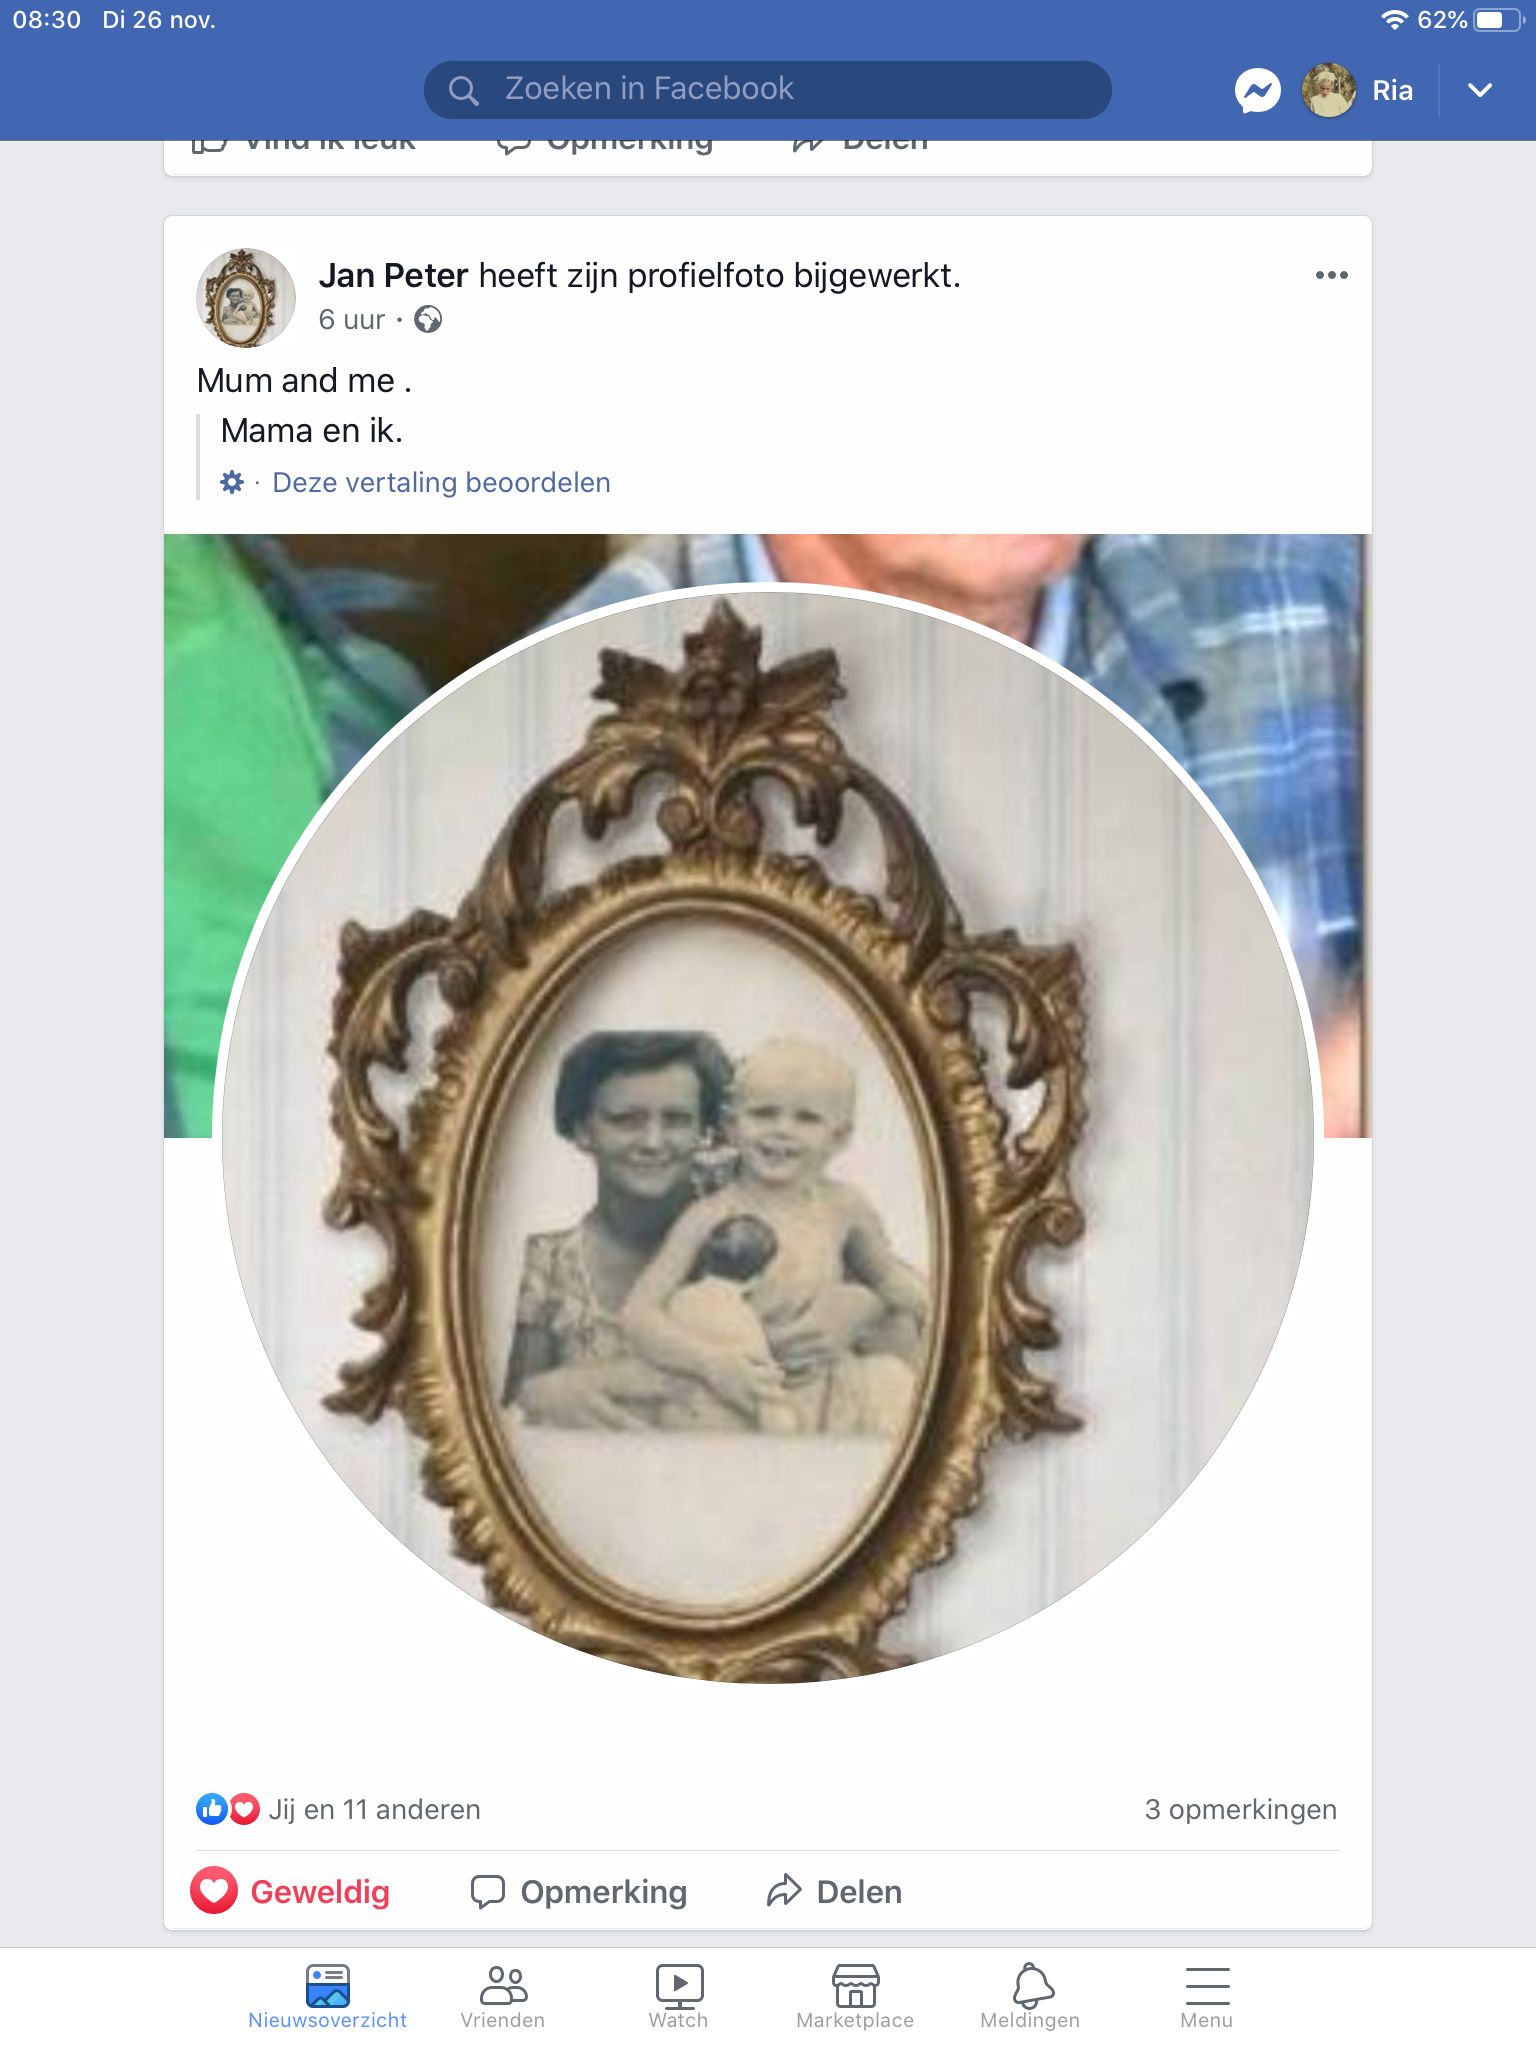
Task: Switch to the Nieuwsoverzicht tab
Action: (x=327, y=1997)
